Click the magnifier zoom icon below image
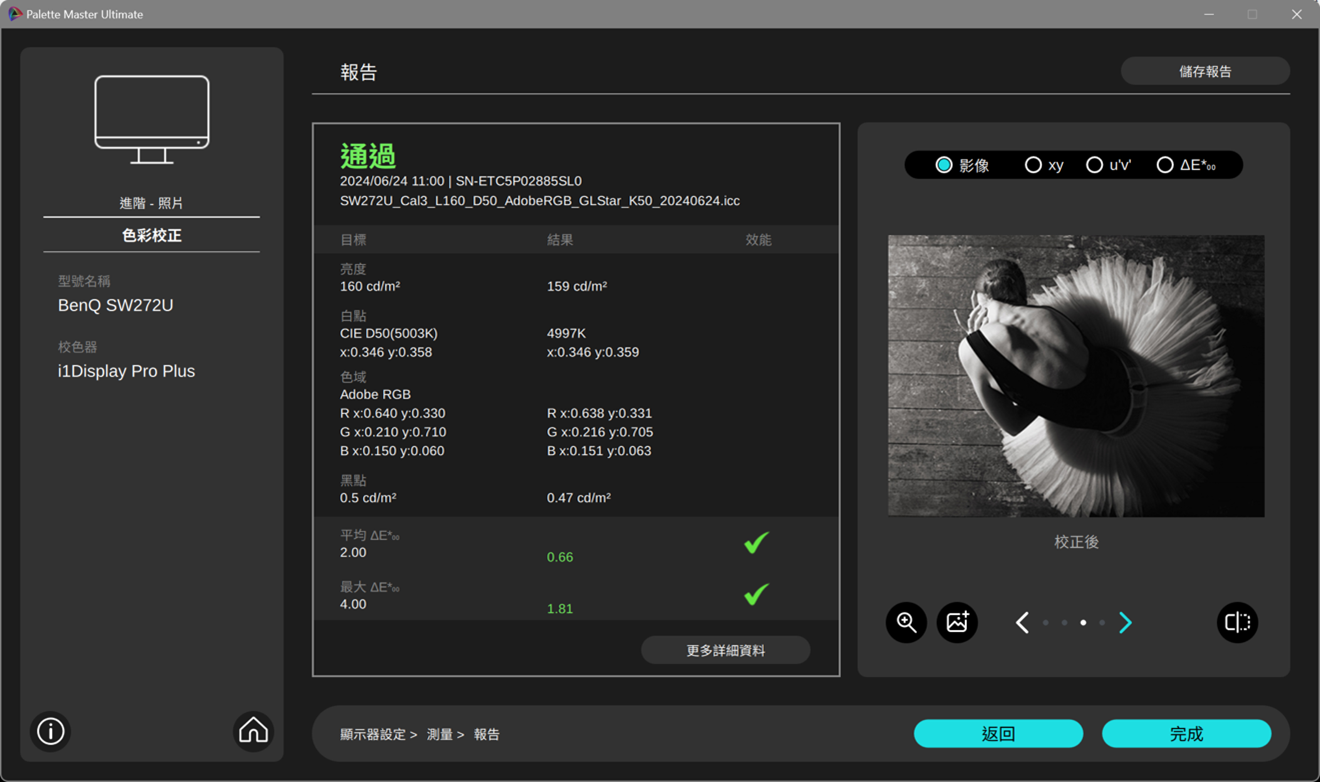This screenshot has height=782, width=1320. click(x=906, y=622)
